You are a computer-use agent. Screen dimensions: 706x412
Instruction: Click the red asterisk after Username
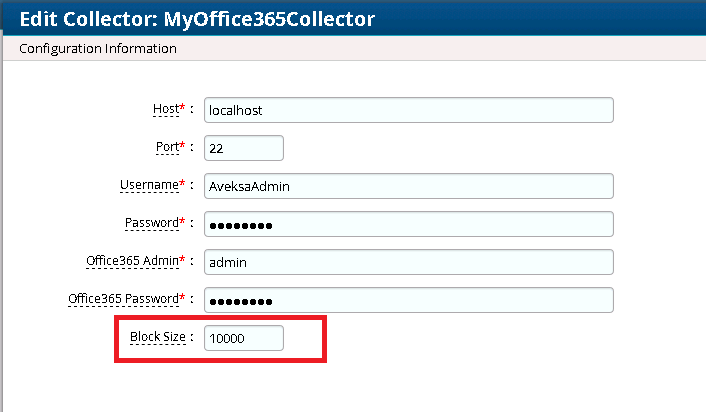click(x=183, y=183)
